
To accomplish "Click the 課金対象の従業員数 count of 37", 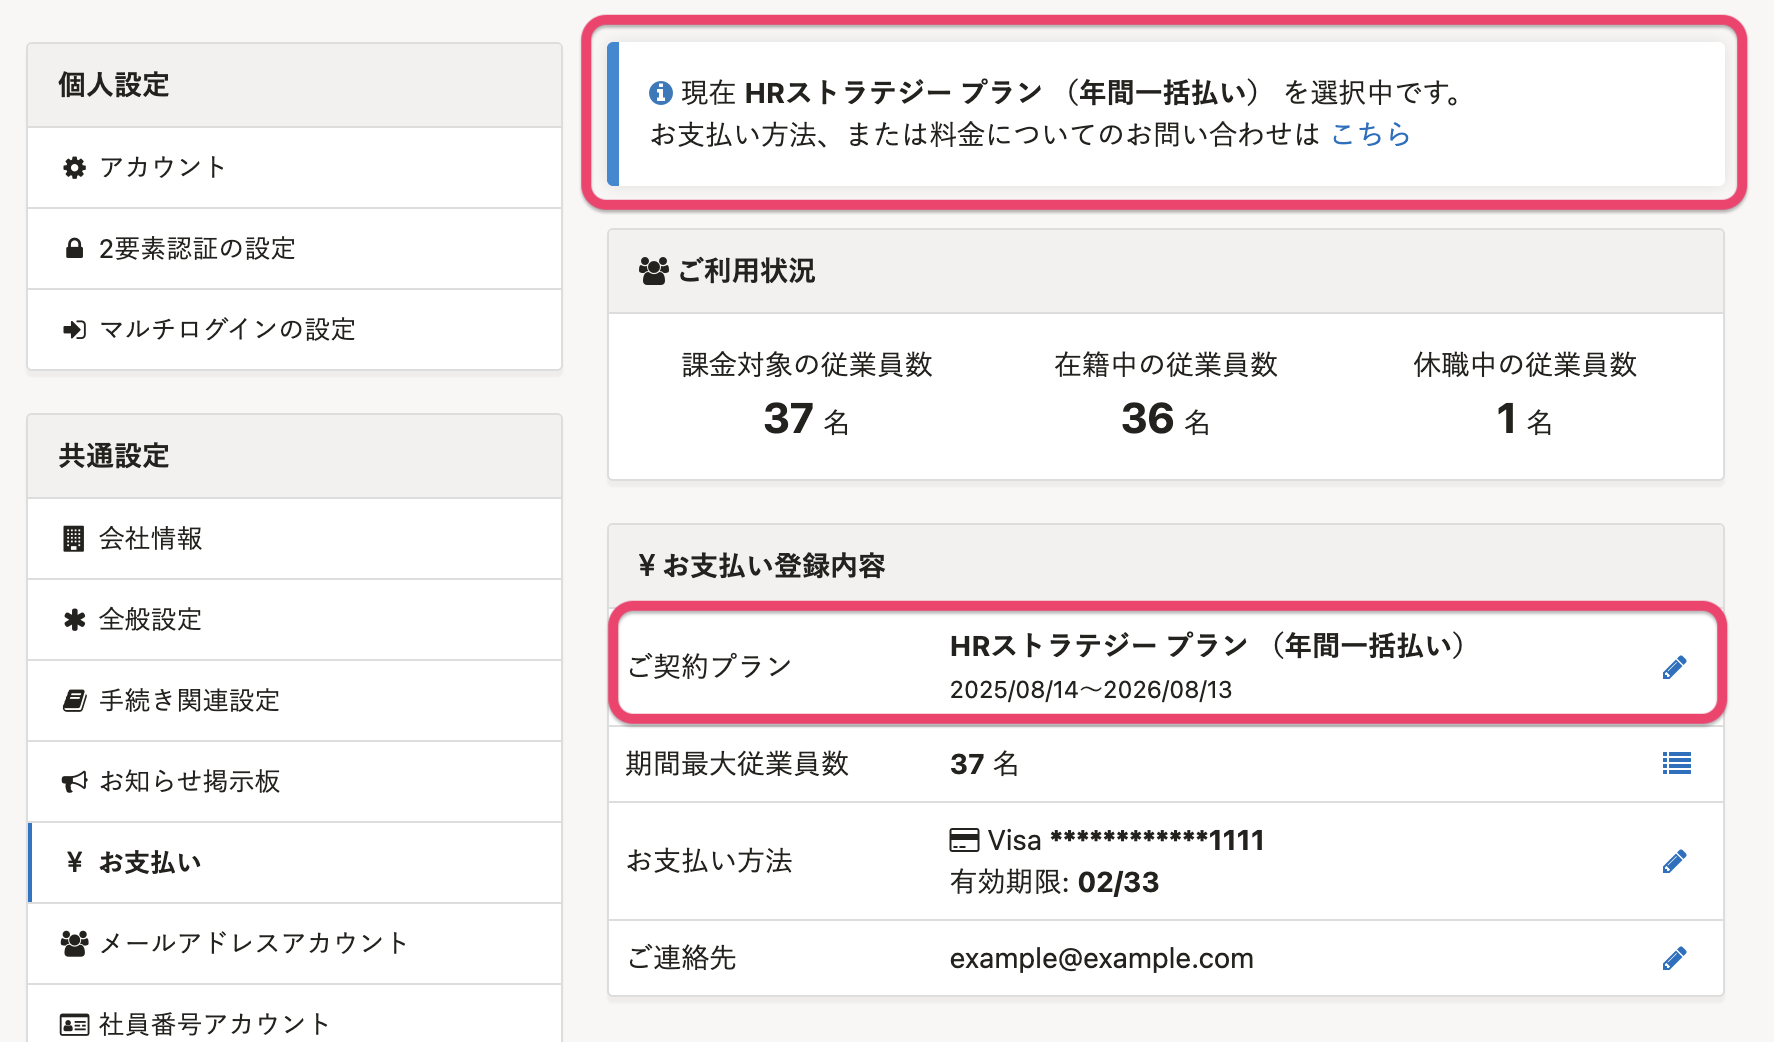I will click(788, 419).
